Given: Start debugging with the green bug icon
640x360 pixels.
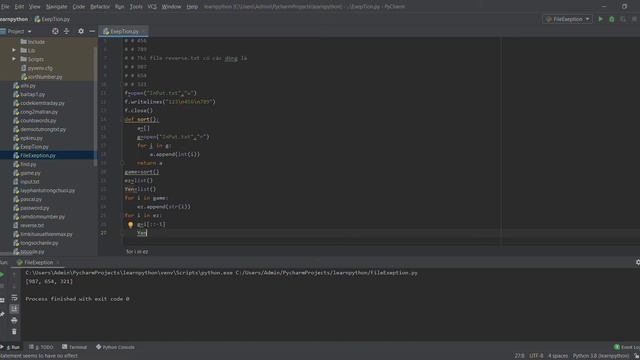Looking at the screenshot, I should tap(611, 19).
